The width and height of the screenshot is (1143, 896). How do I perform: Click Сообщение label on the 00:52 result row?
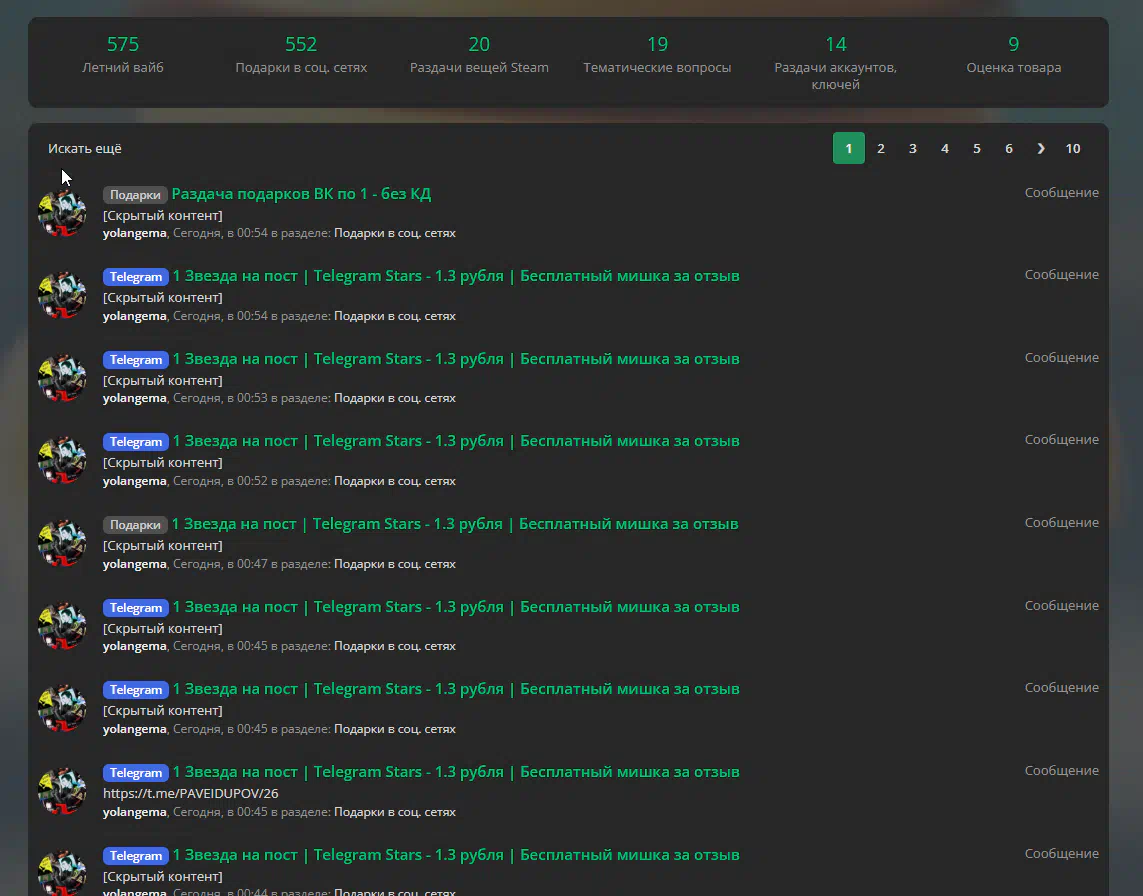(x=1061, y=440)
